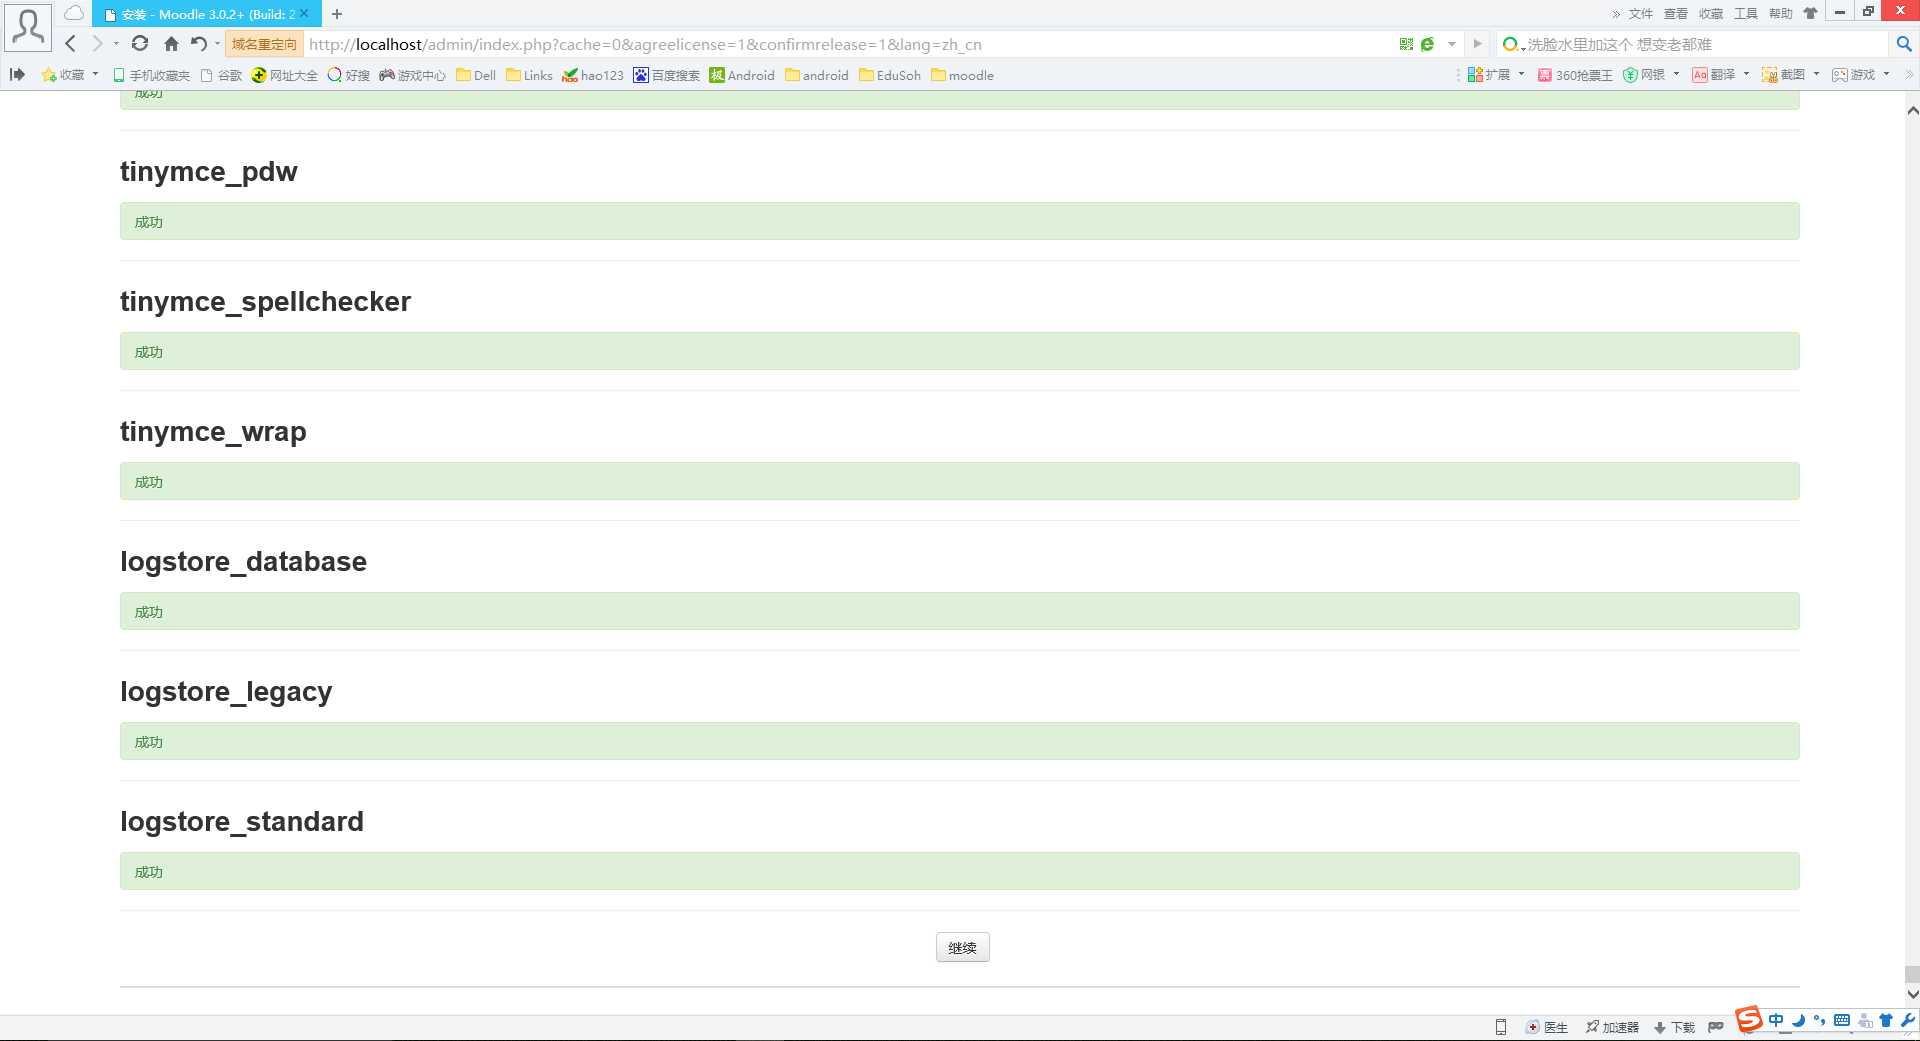1920x1041 pixels.
Task: Open the home page icon
Action: click(x=171, y=43)
